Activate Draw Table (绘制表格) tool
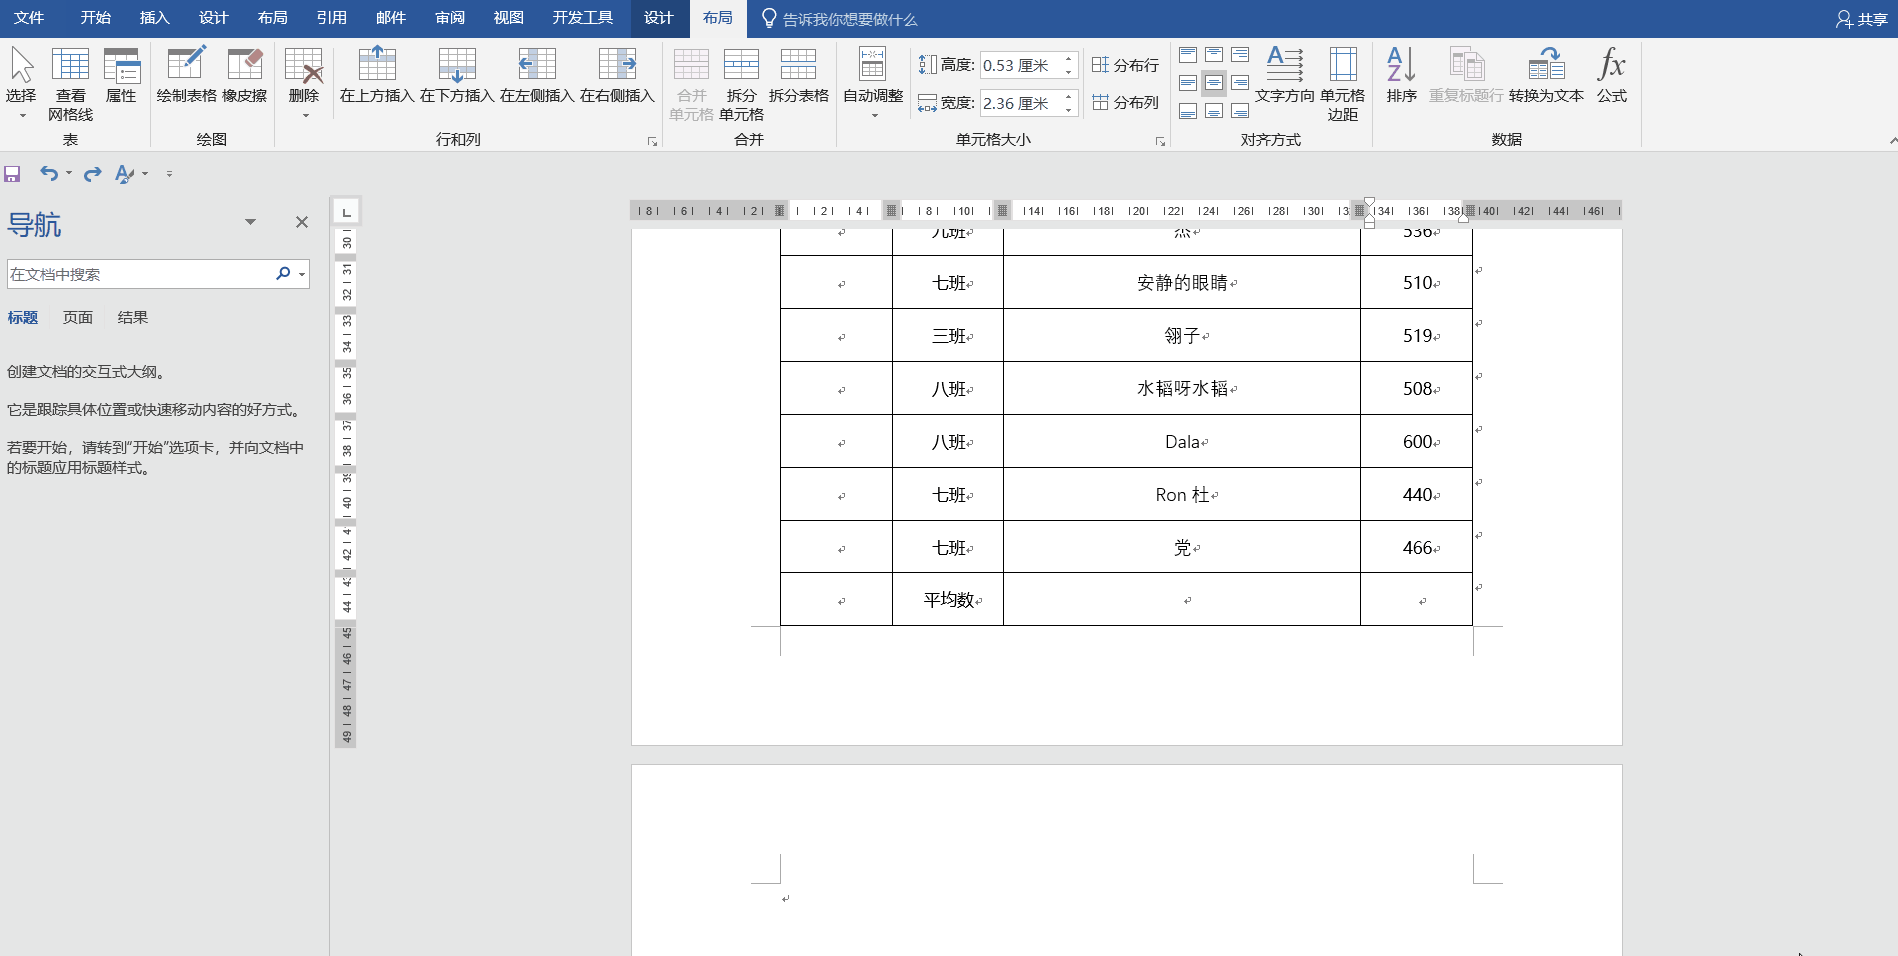The image size is (1898, 956). click(x=187, y=75)
